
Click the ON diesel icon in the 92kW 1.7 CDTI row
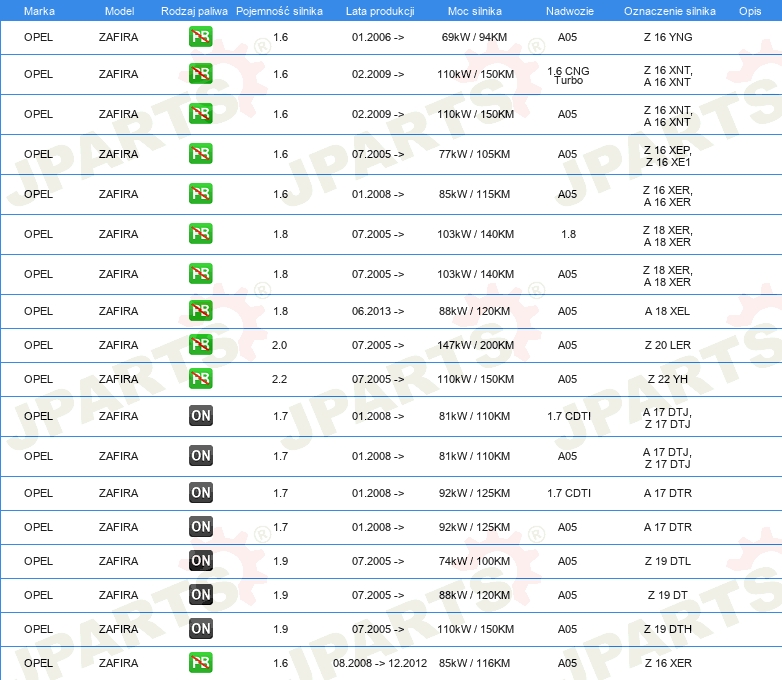200,492
